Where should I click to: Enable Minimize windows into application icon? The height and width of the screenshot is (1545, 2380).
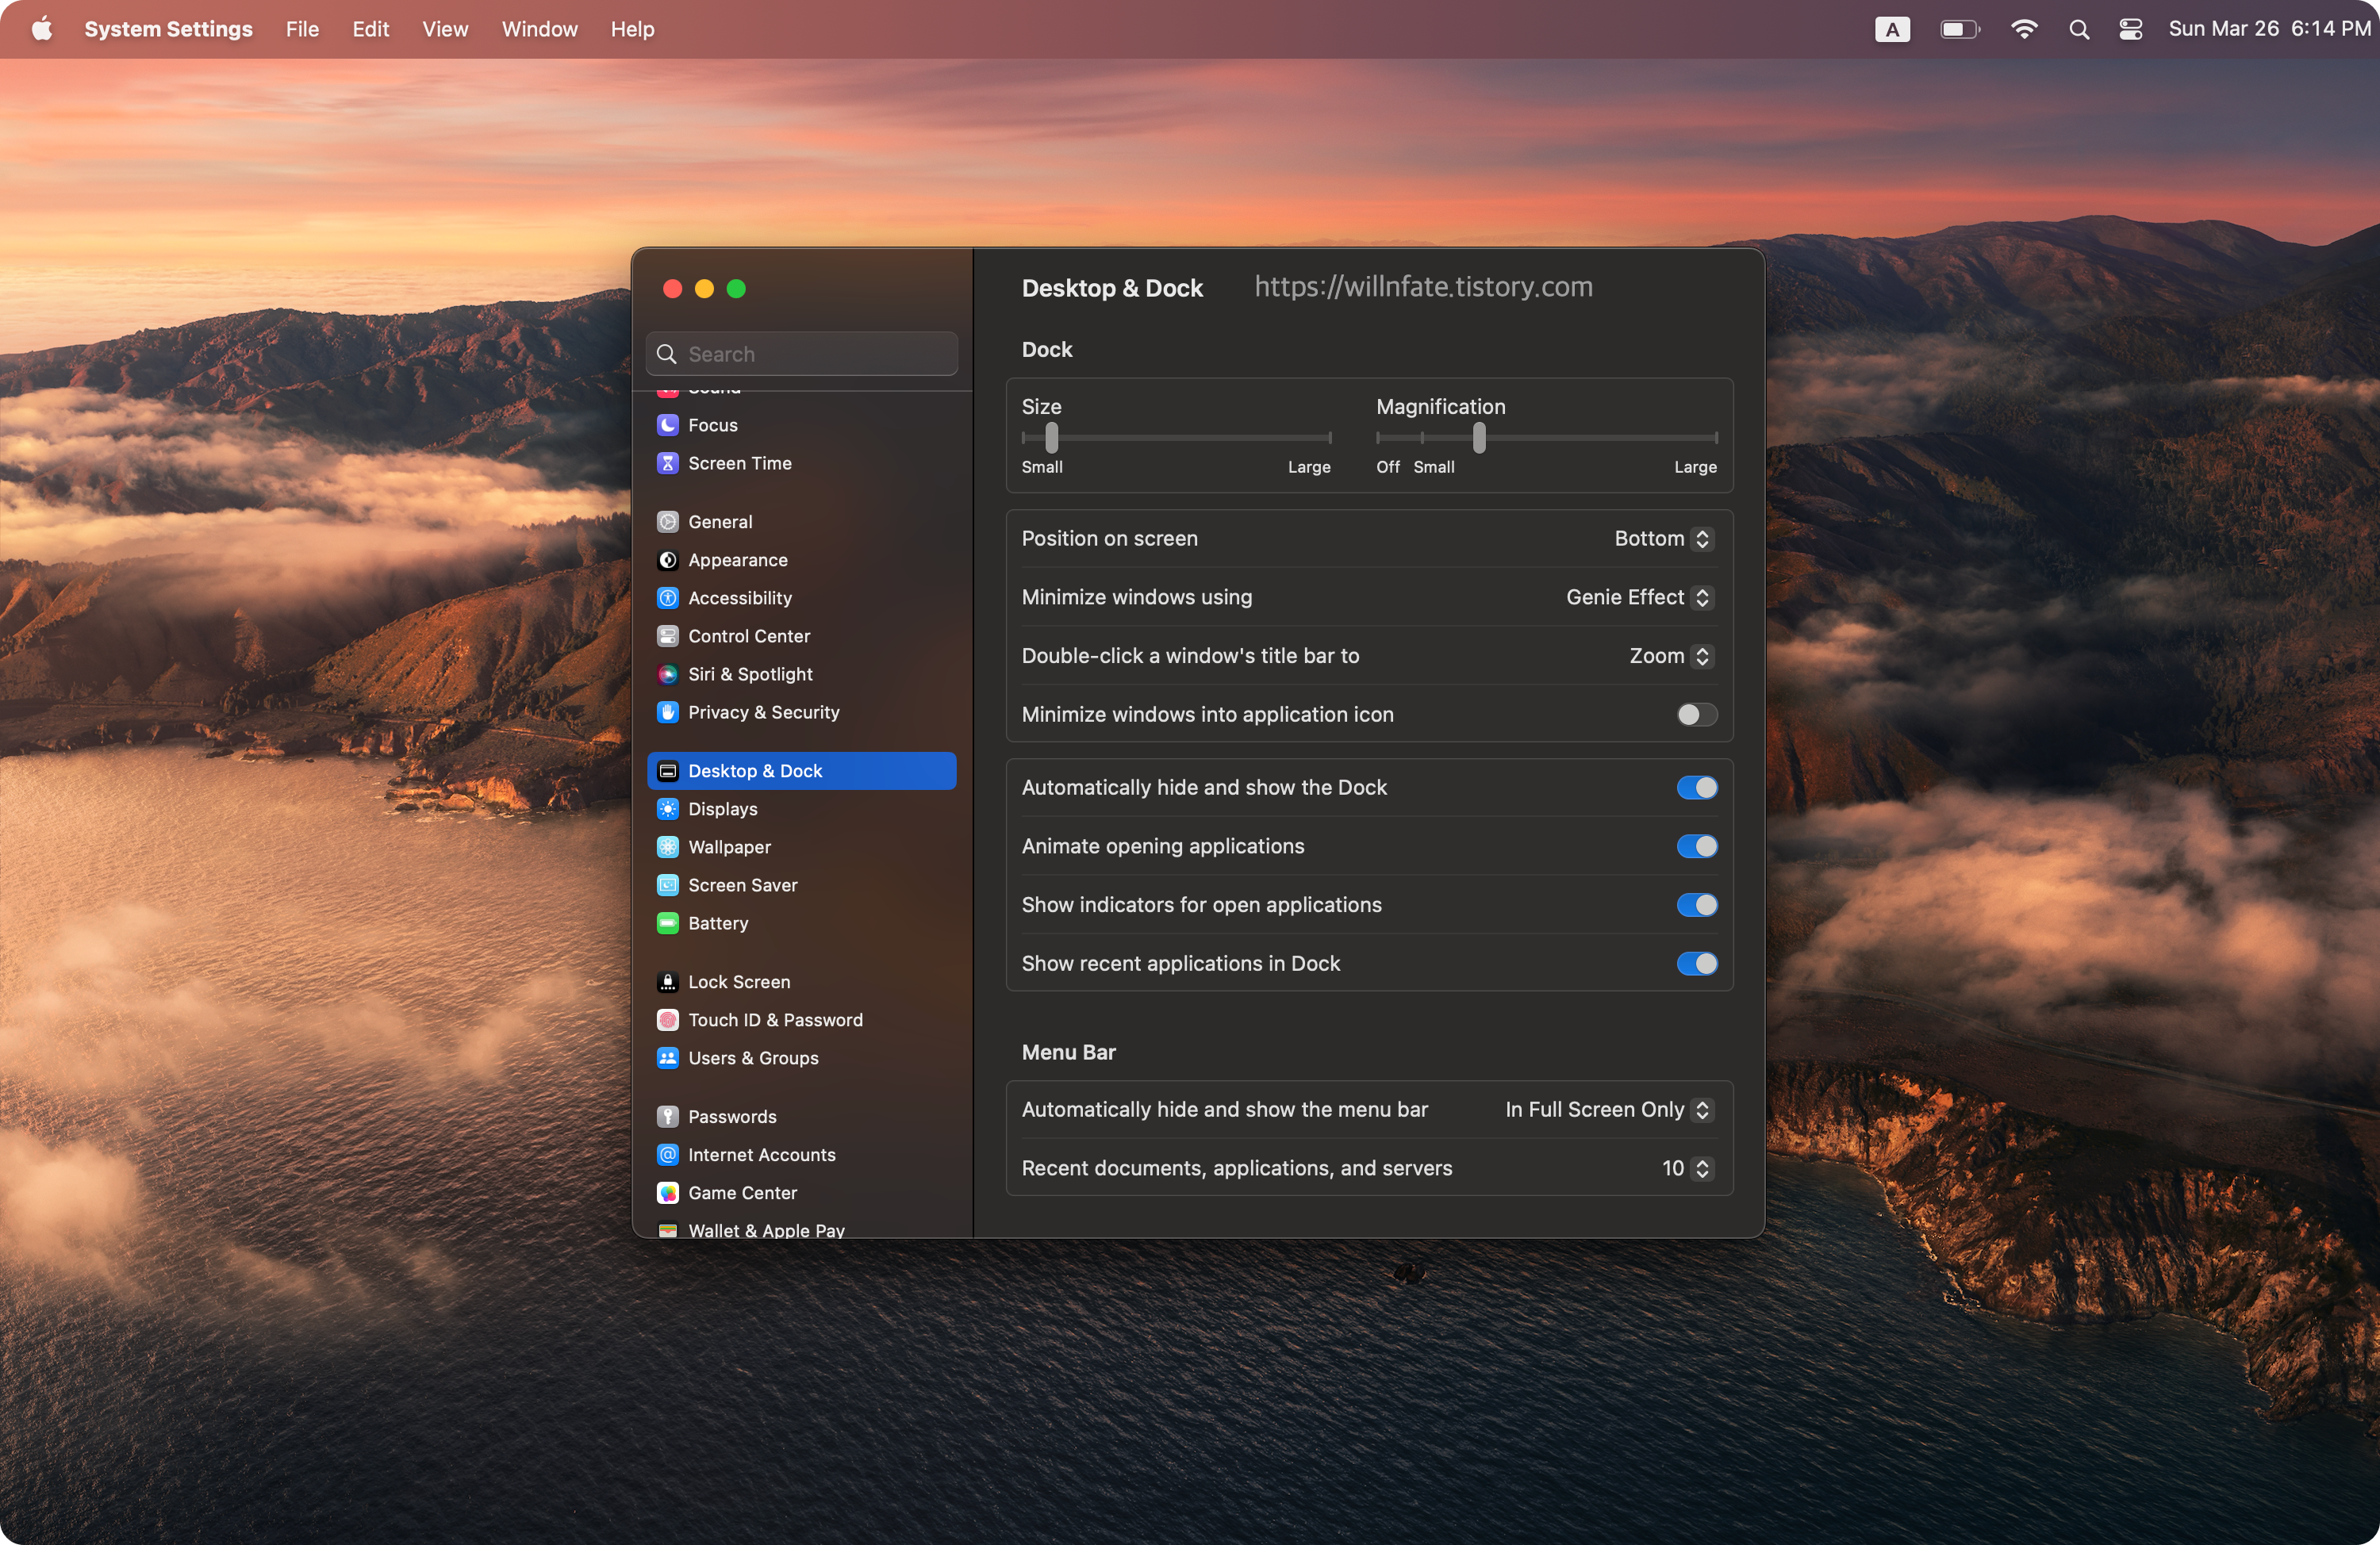click(x=1696, y=715)
